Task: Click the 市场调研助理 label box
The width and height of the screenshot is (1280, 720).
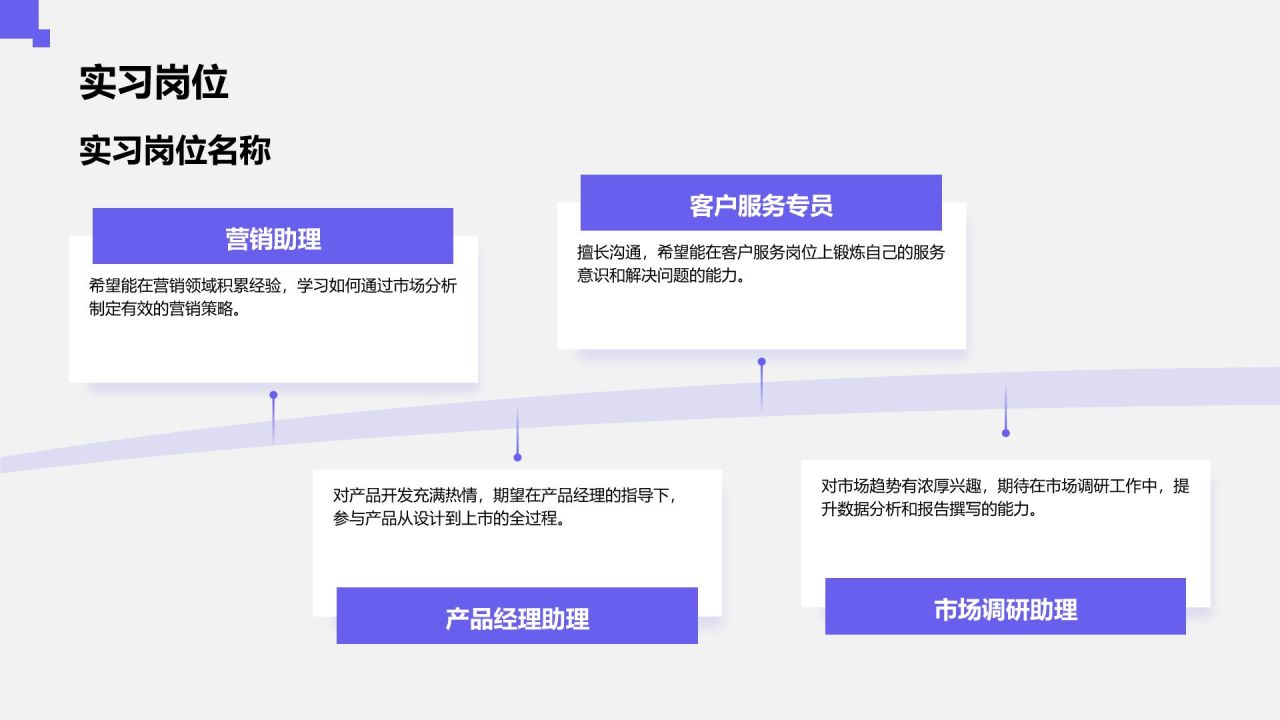Action: tap(1005, 606)
